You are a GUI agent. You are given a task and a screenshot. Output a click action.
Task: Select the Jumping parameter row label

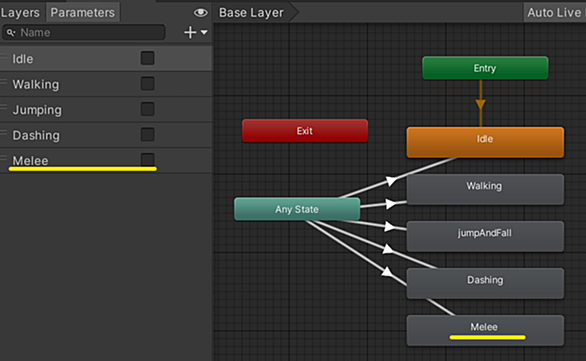click(x=37, y=110)
